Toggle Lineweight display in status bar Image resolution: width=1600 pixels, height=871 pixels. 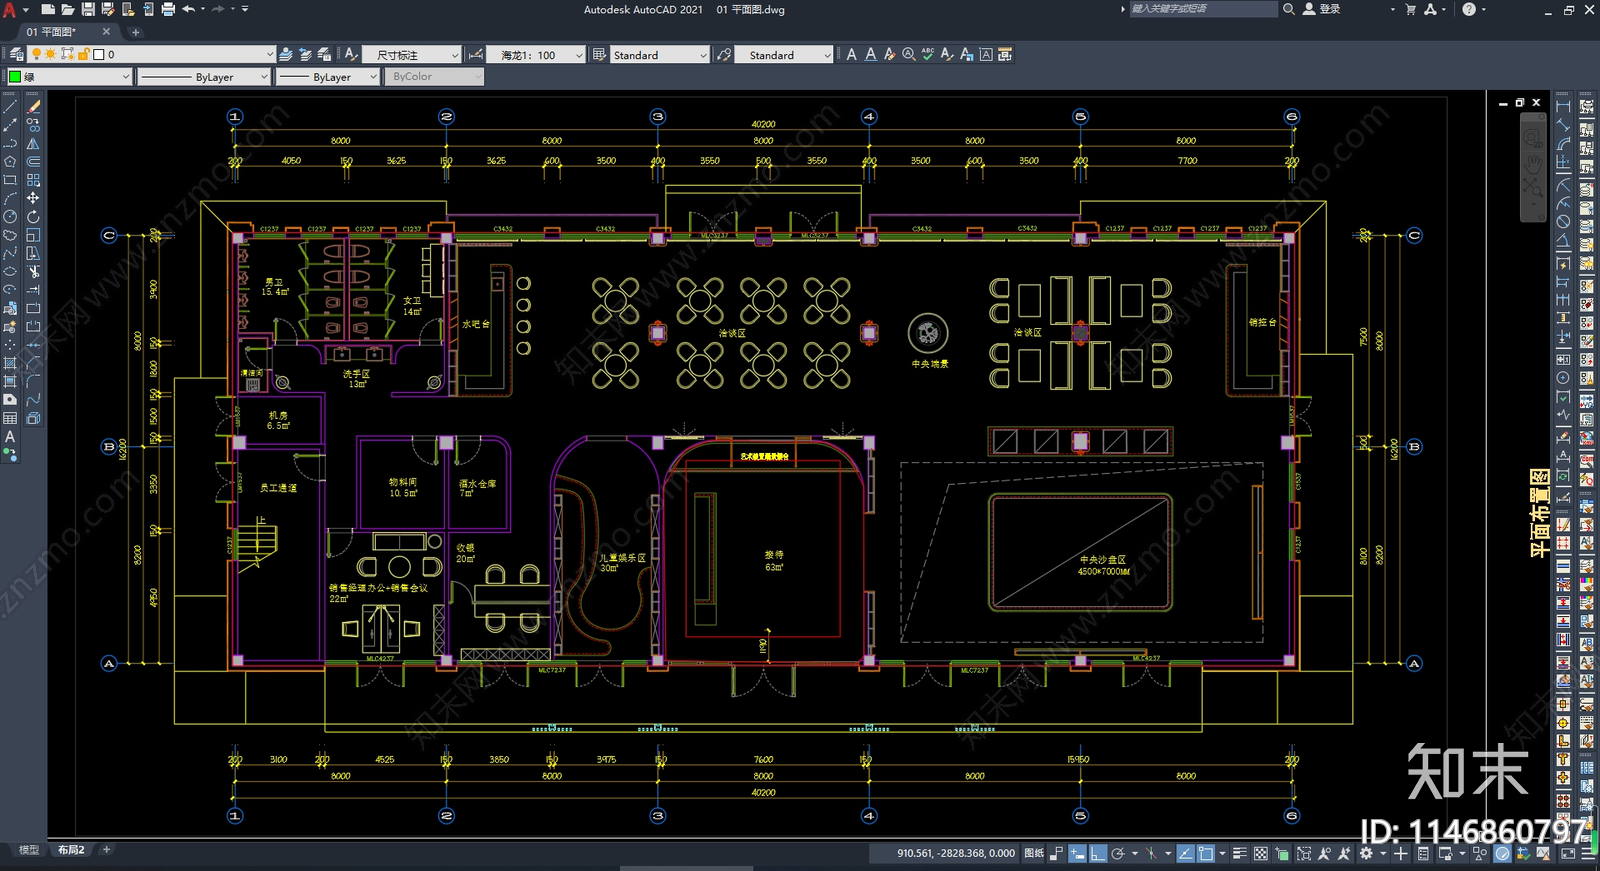1240,853
